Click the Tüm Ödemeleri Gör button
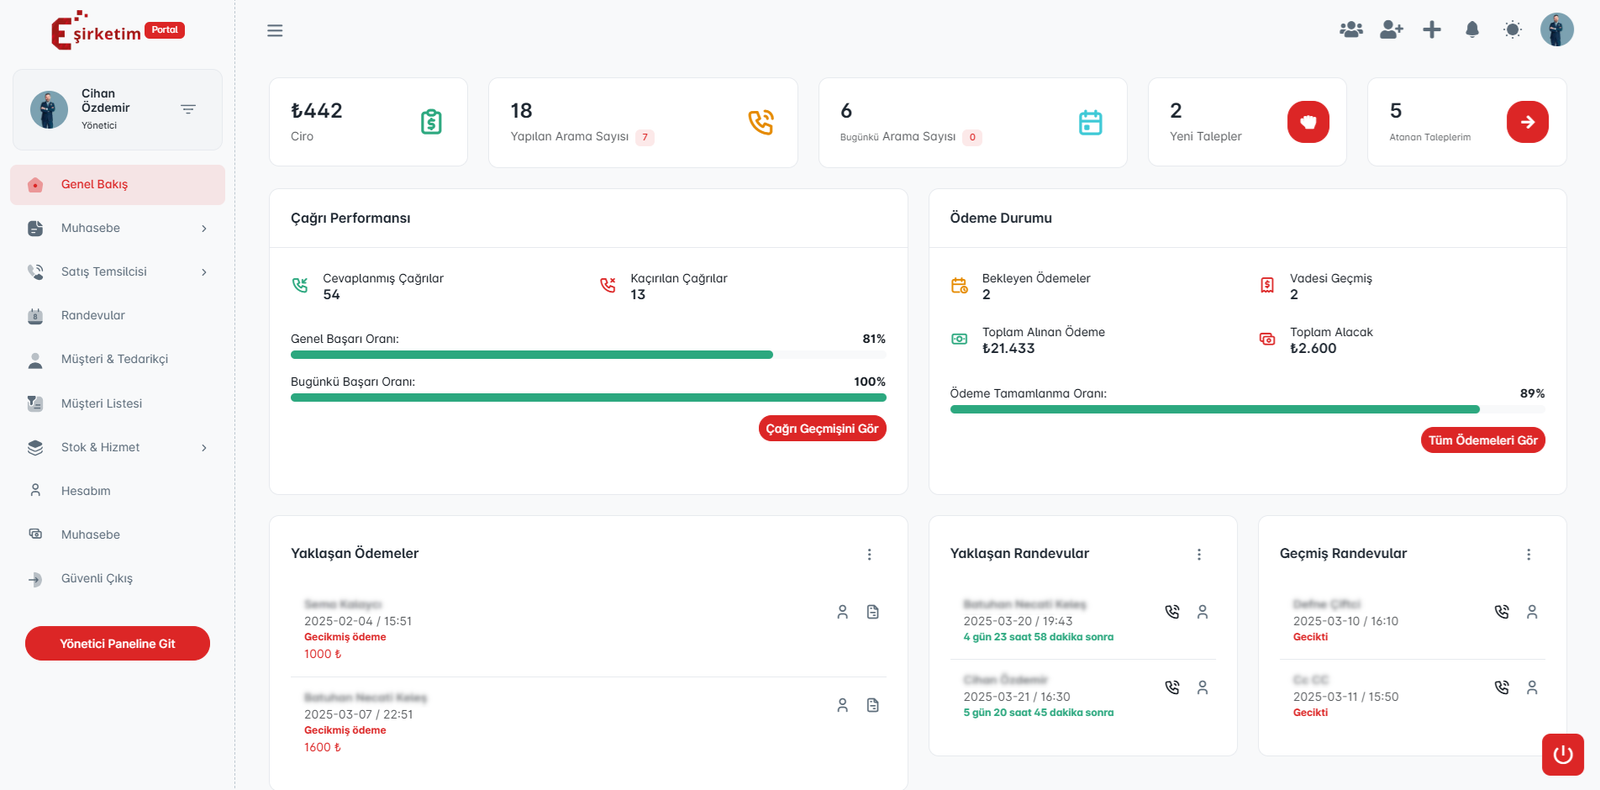Screen dimensions: 1600x790 coord(1482,441)
